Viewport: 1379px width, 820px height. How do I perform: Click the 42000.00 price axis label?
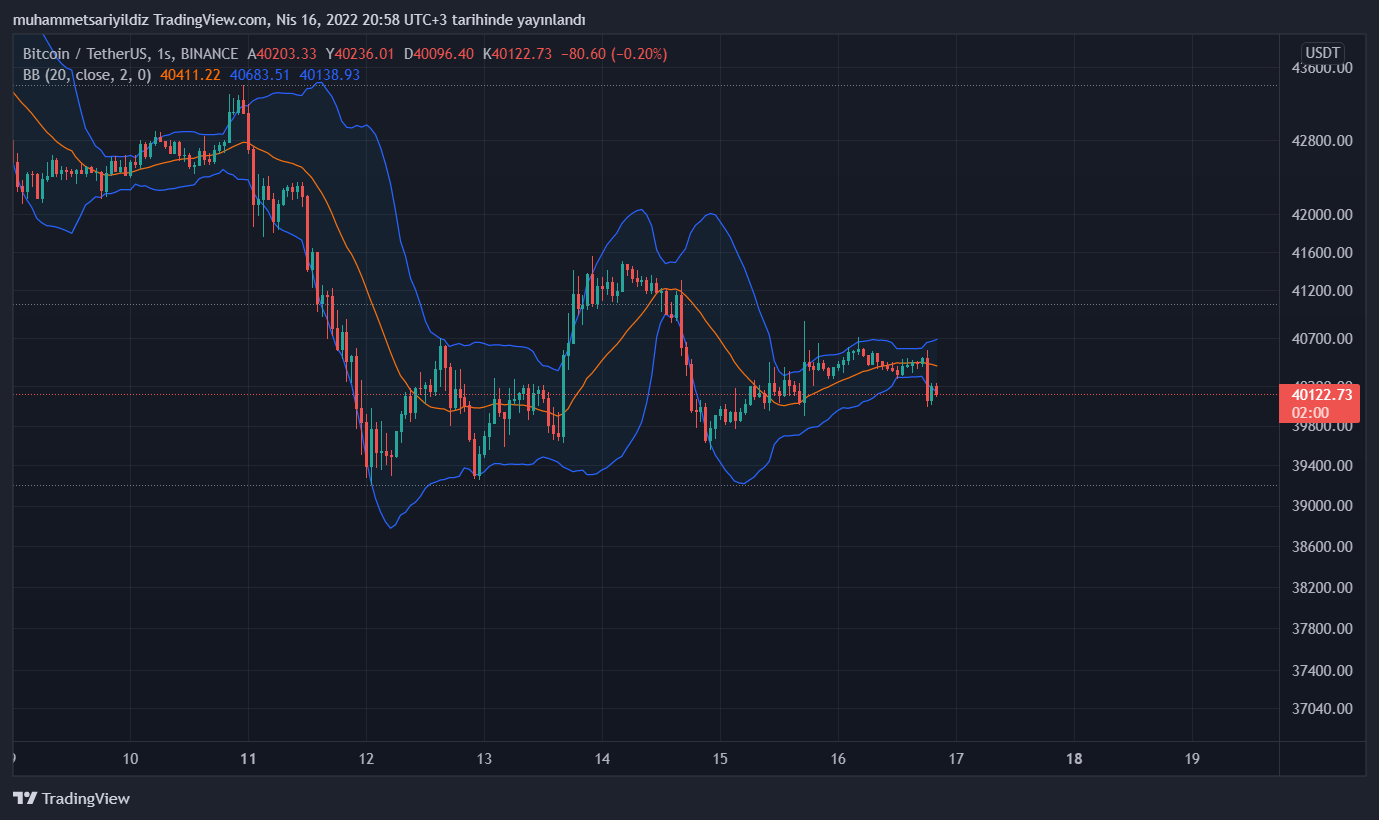point(1322,215)
